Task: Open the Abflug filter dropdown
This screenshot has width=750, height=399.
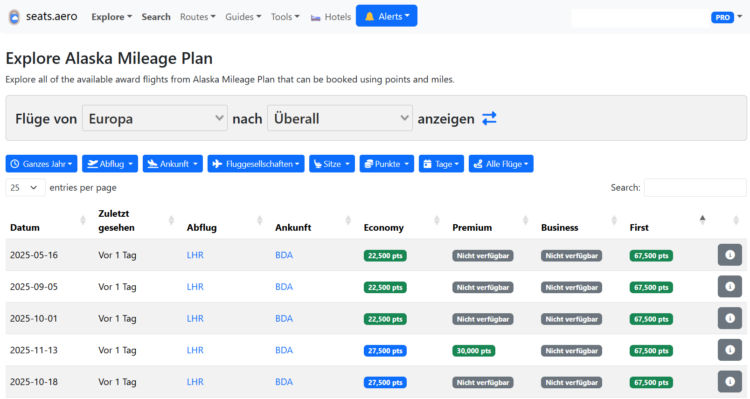Action: click(x=110, y=164)
